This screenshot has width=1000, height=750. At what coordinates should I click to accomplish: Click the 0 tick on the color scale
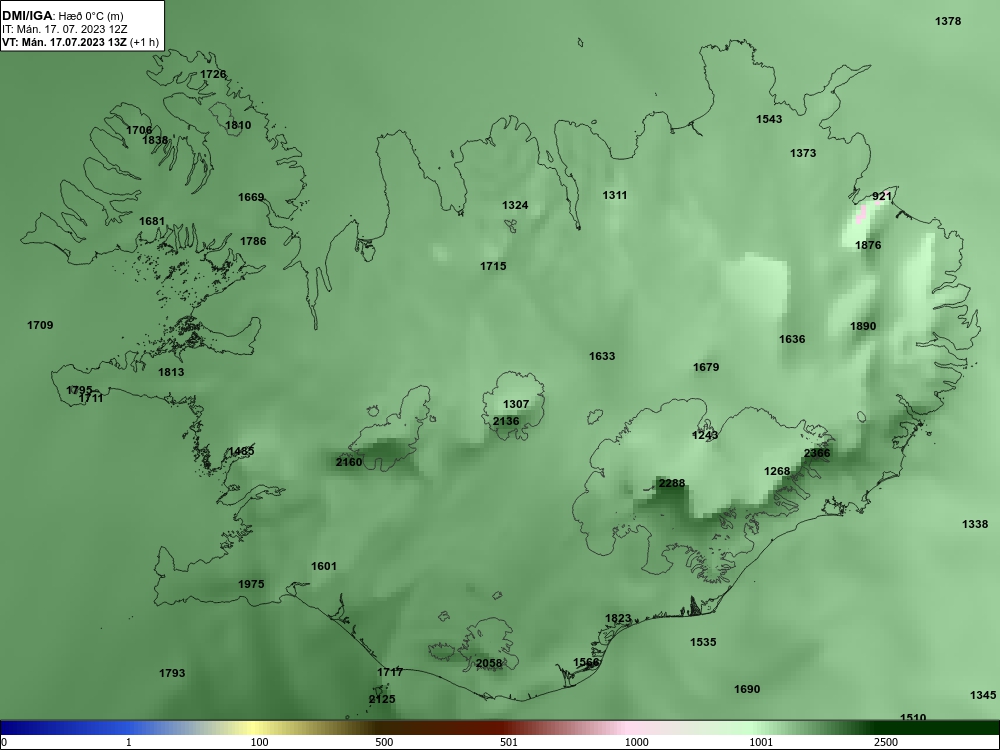pyautogui.click(x=4, y=742)
